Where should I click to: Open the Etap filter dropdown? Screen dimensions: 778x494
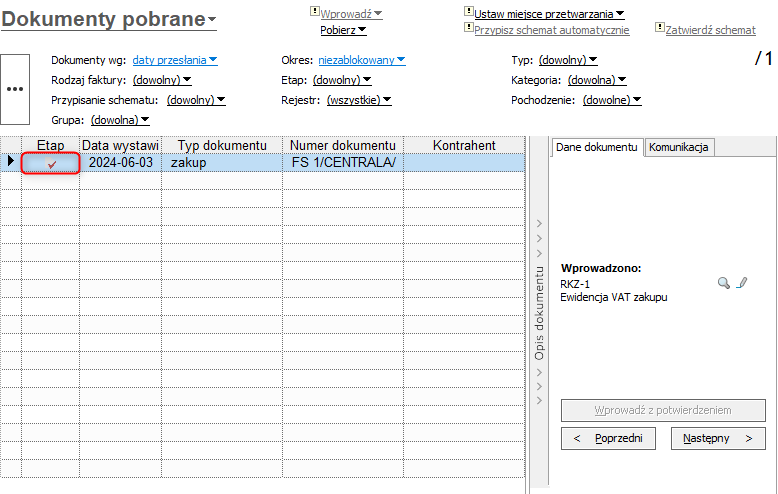coord(342,80)
